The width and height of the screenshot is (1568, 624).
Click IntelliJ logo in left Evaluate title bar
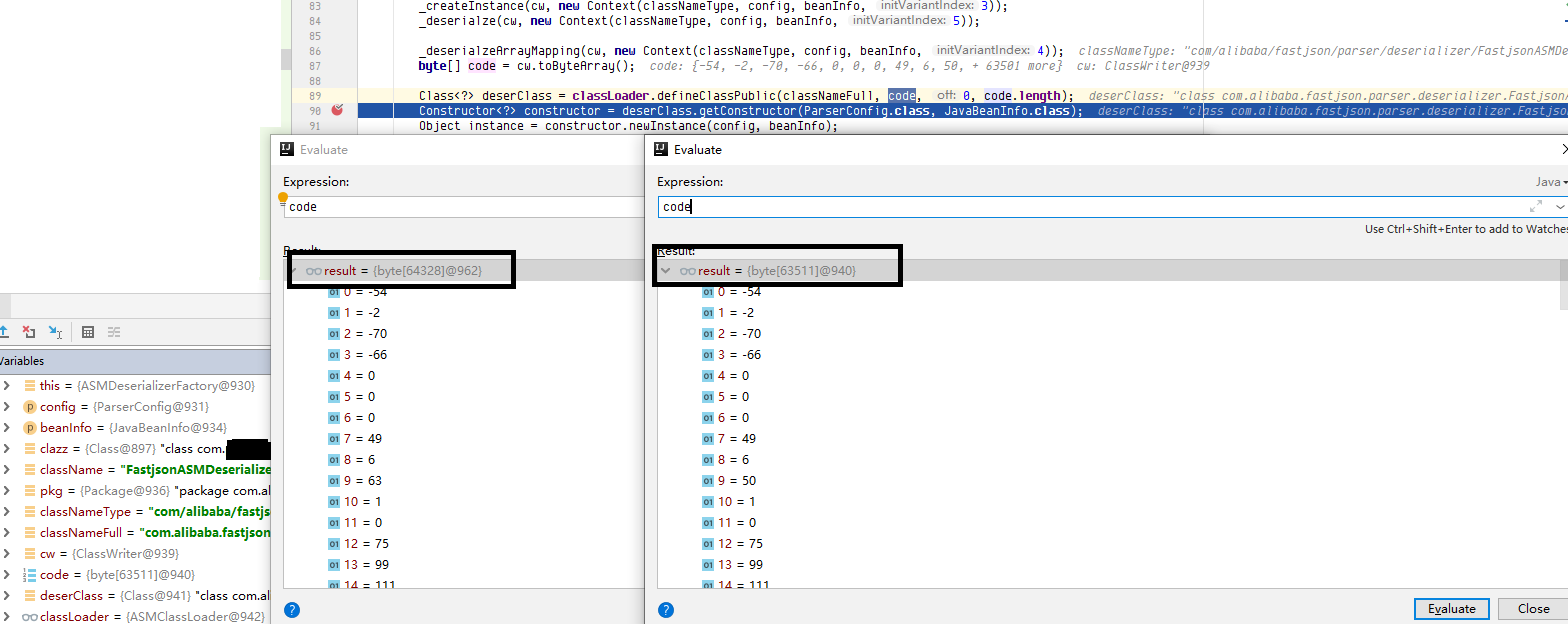286,149
